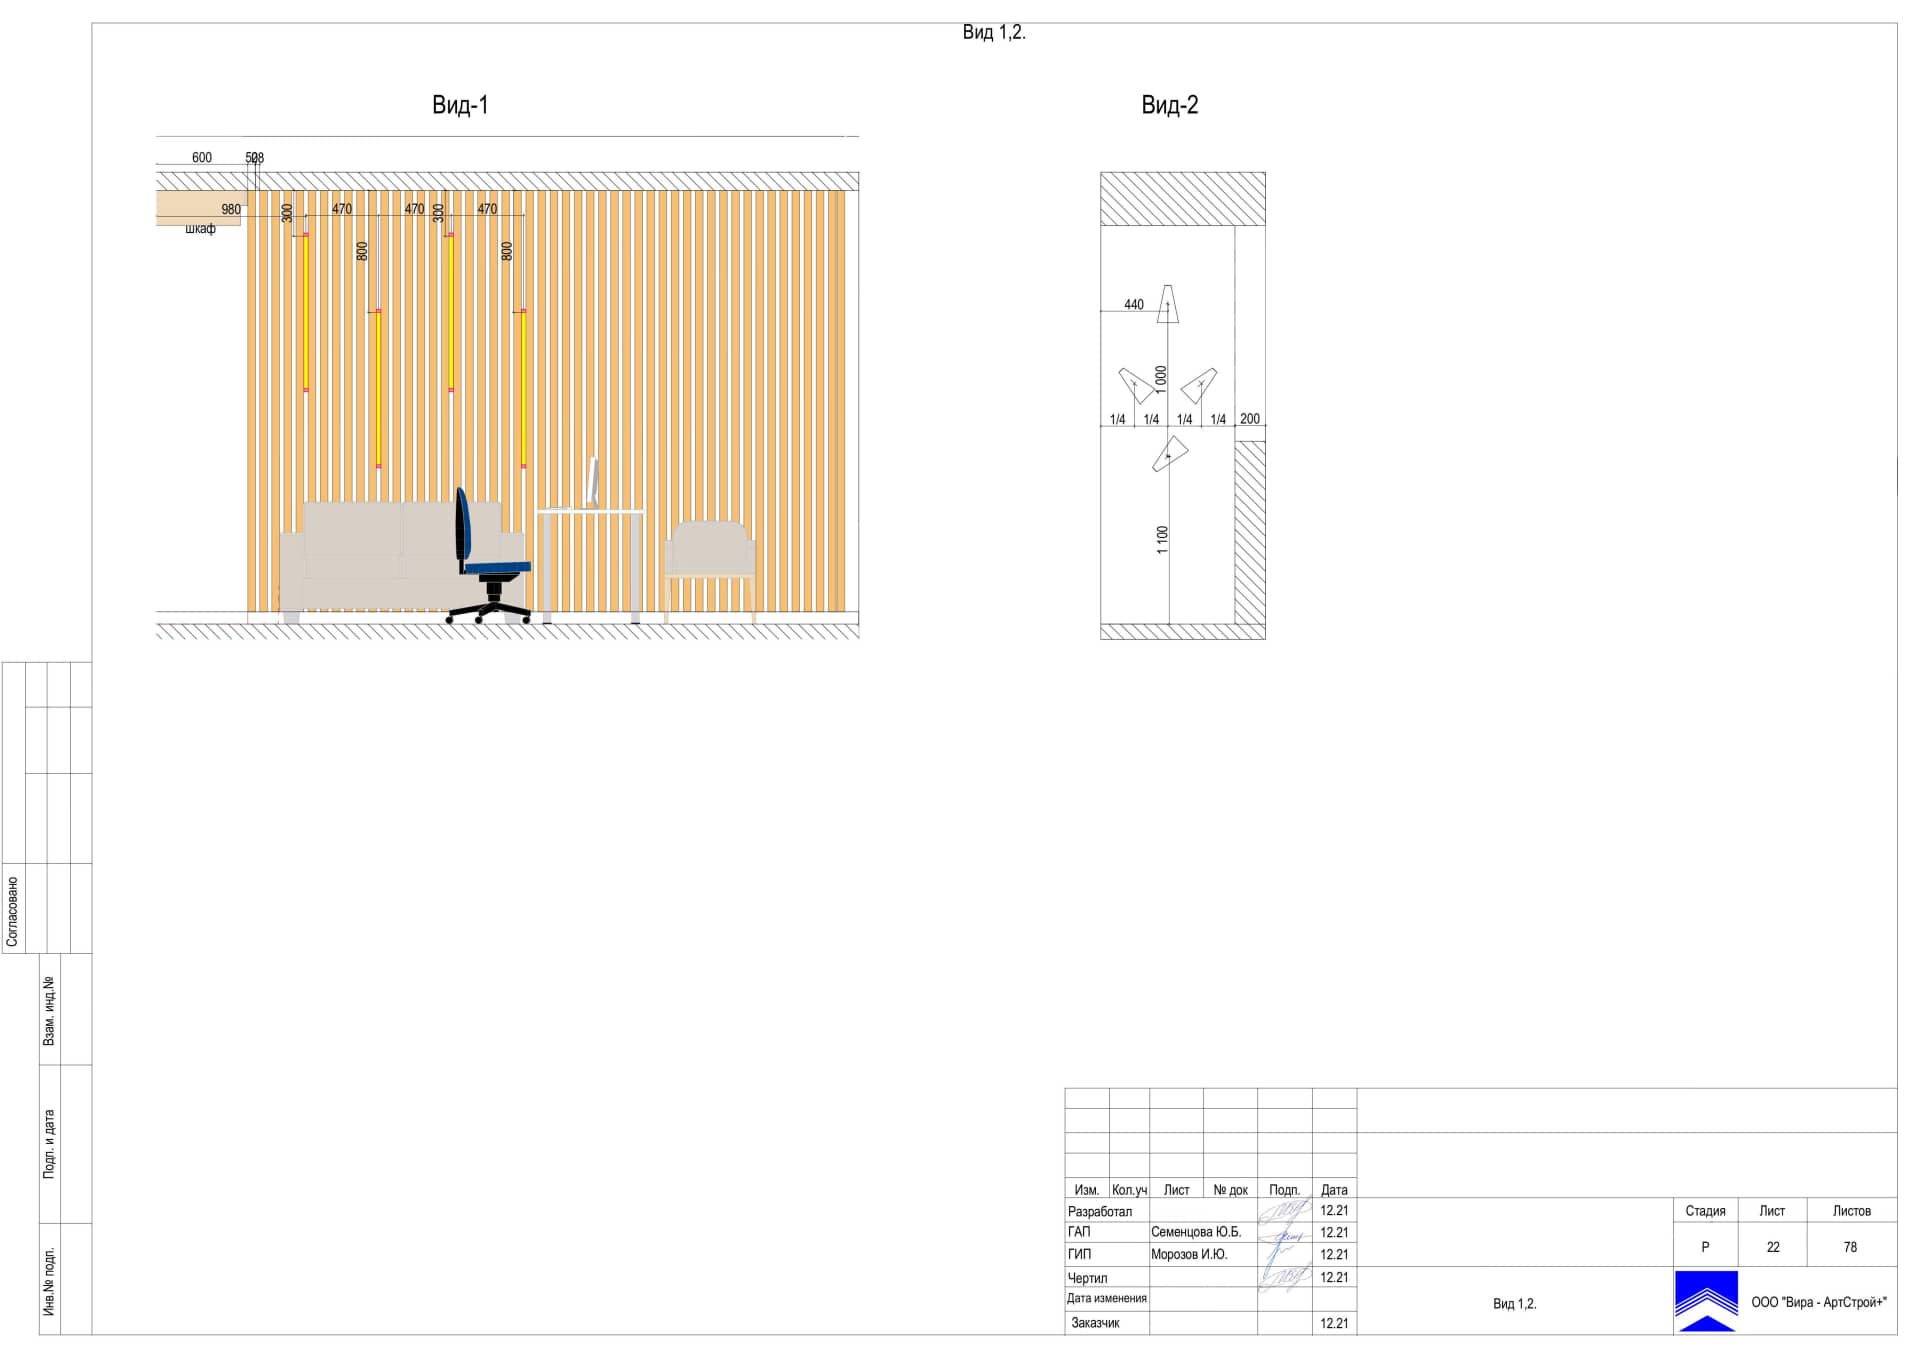Click the 'Инв.№ подп.' side label

click(x=50, y=1282)
